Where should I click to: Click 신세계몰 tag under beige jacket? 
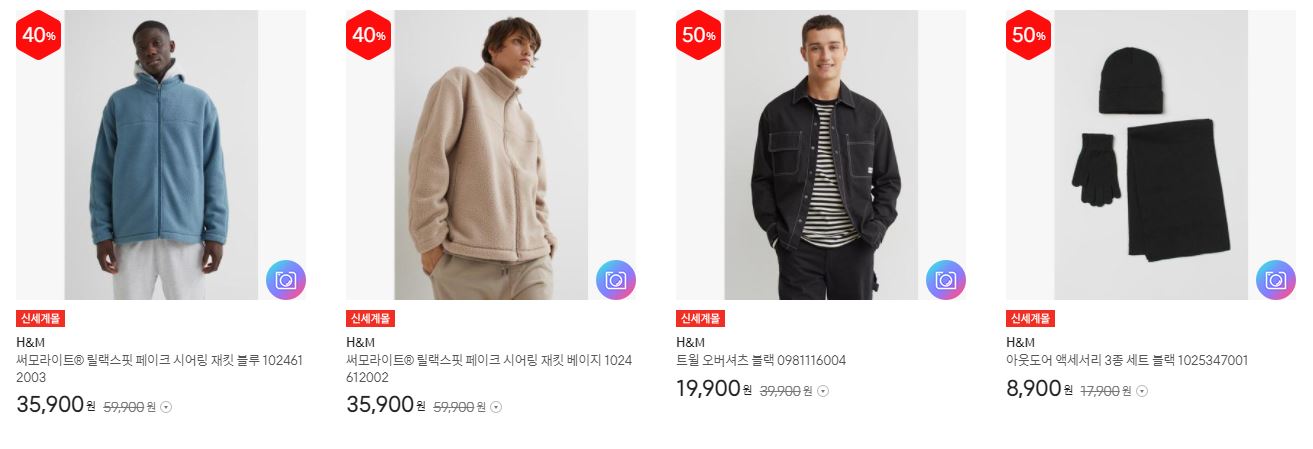pos(370,319)
